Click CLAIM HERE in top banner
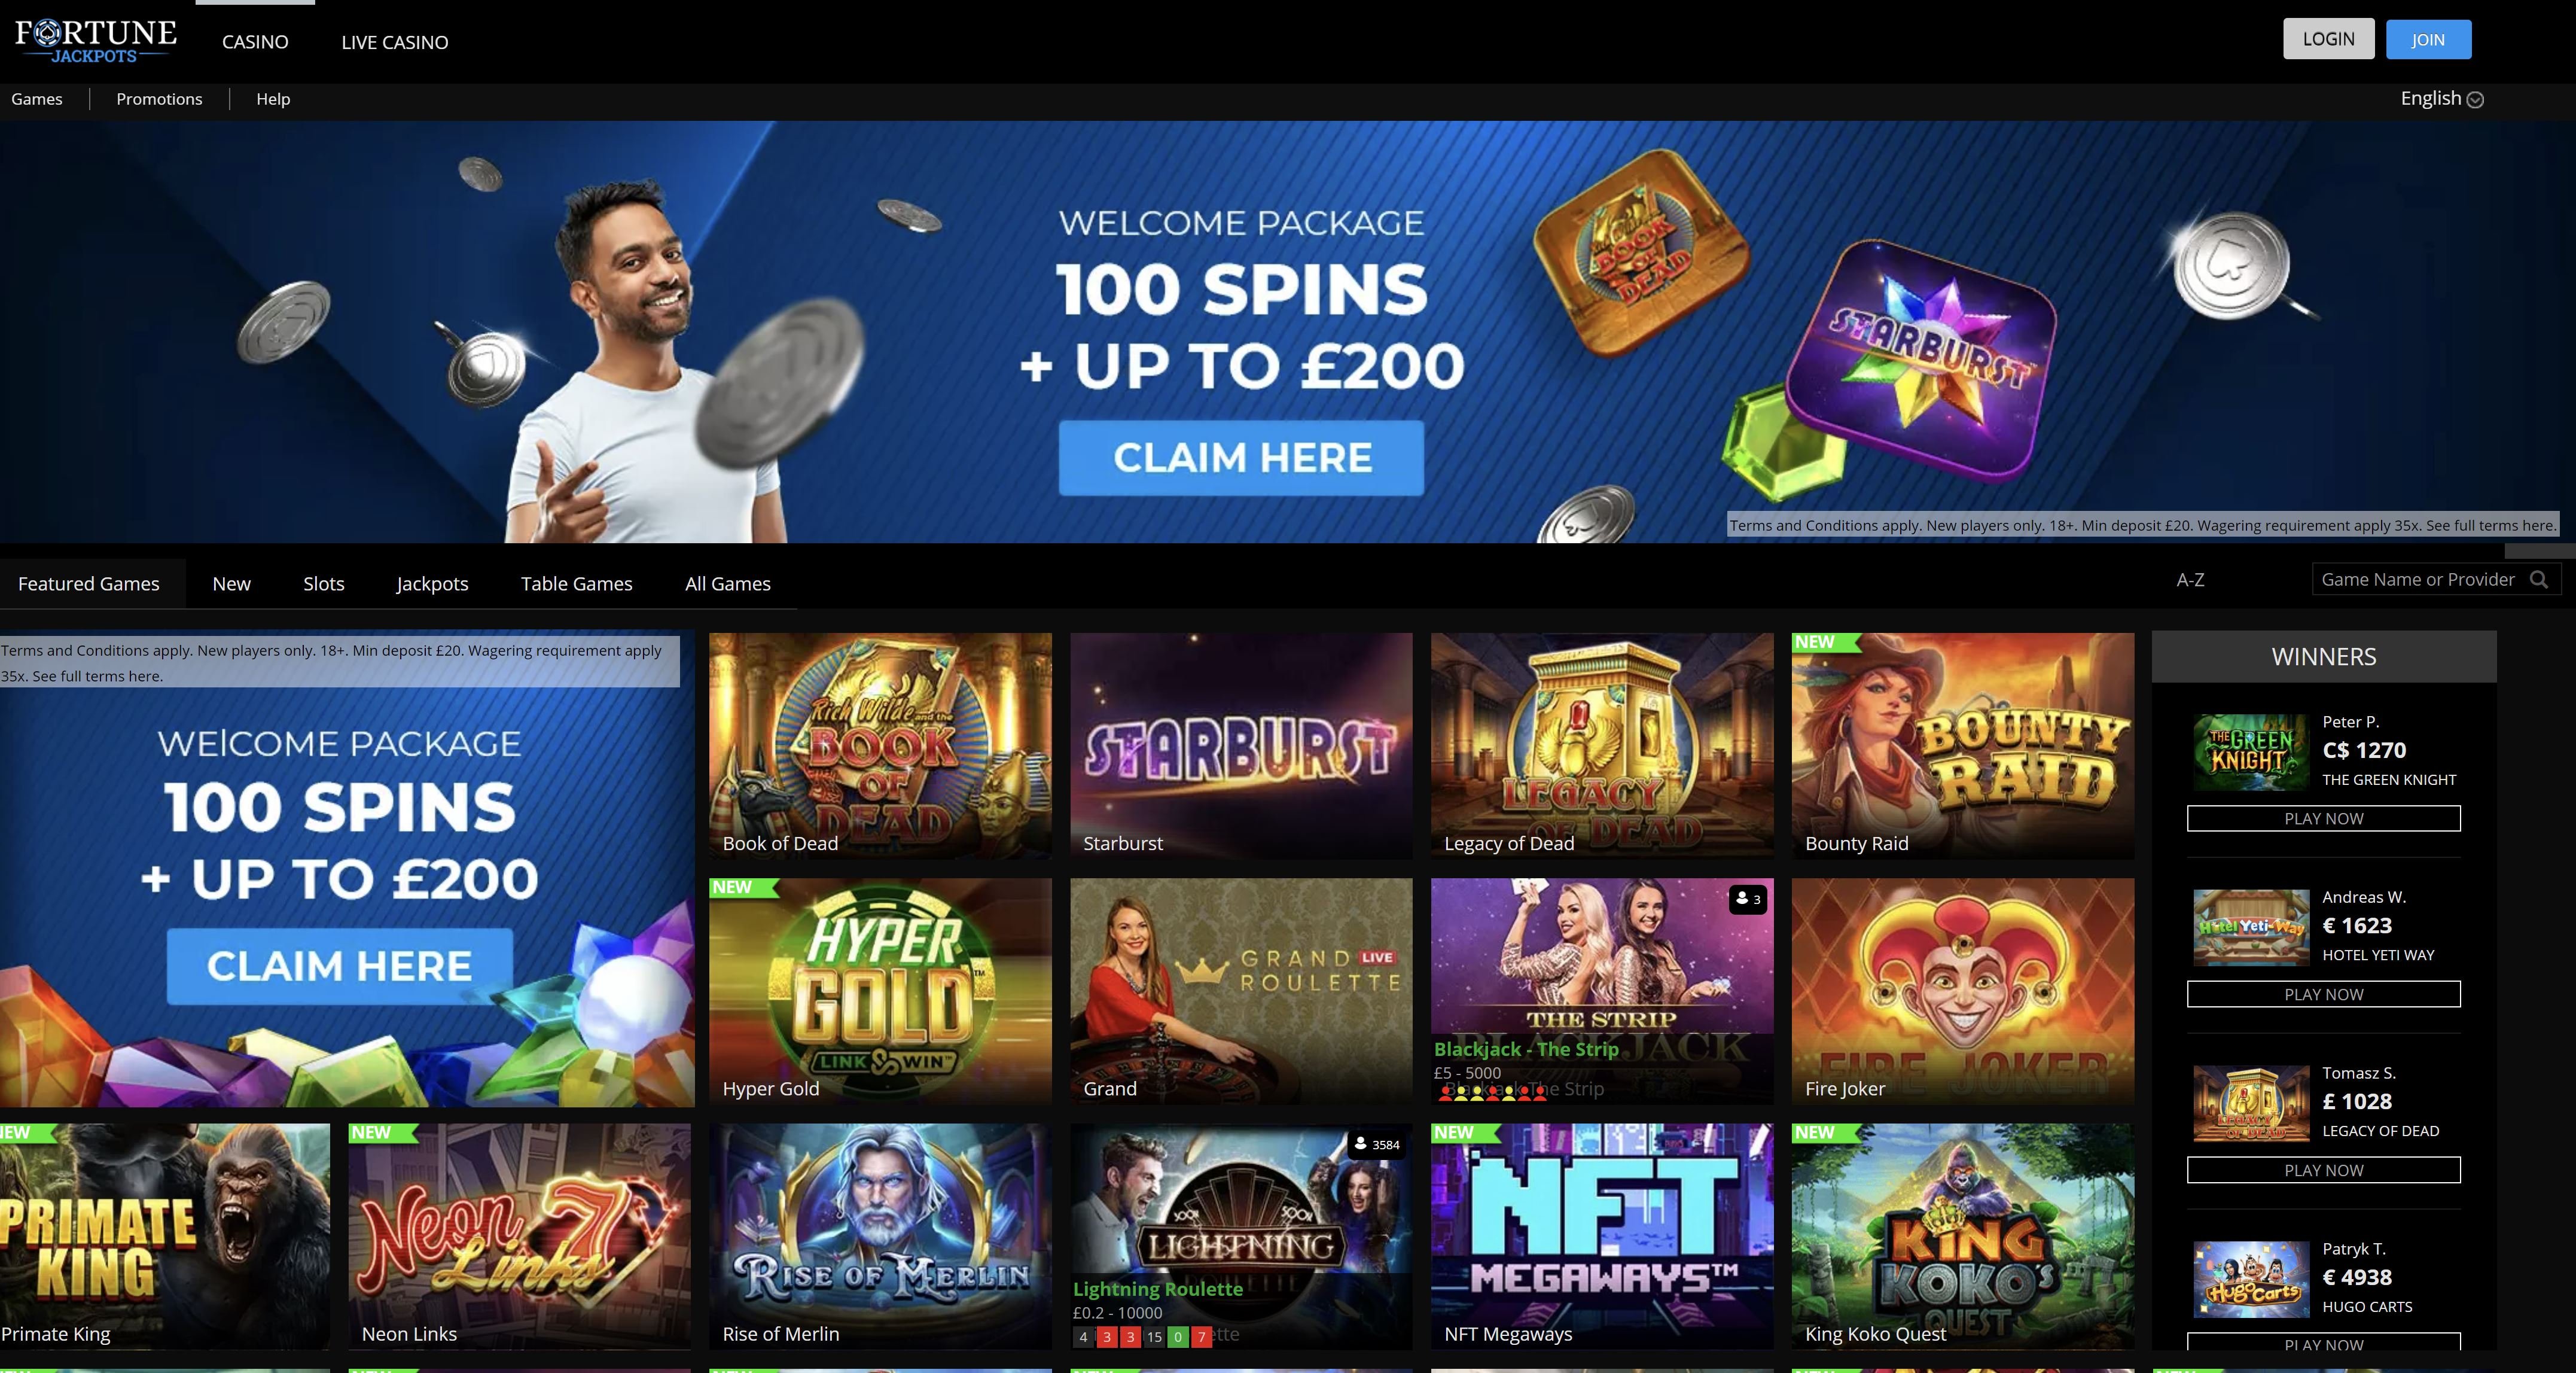The height and width of the screenshot is (1373, 2576). [x=1241, y=458]
